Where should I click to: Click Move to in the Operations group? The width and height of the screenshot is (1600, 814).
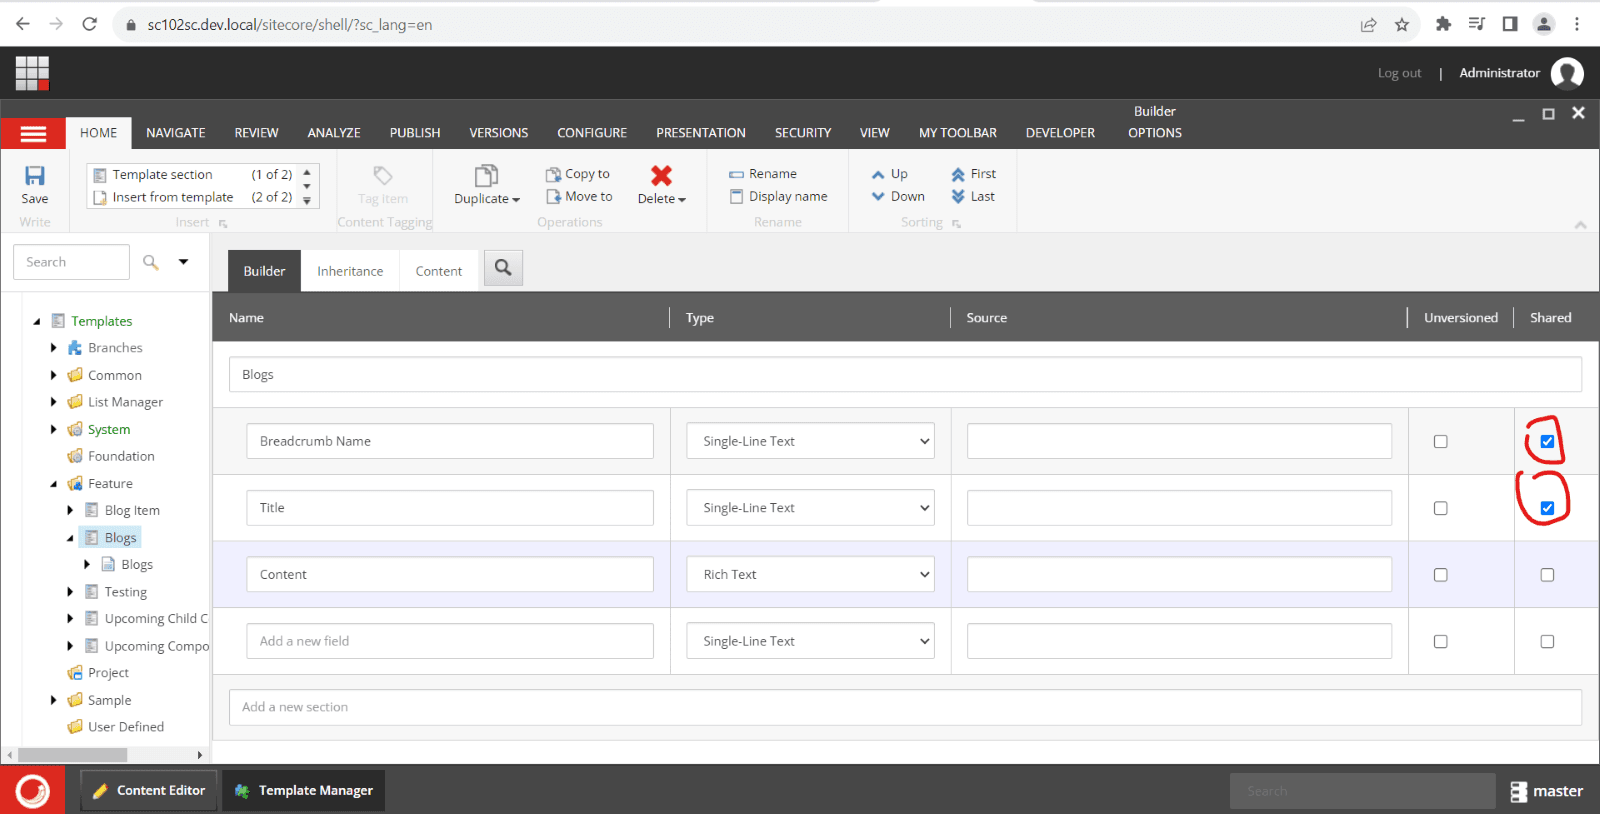pos(579,196)
